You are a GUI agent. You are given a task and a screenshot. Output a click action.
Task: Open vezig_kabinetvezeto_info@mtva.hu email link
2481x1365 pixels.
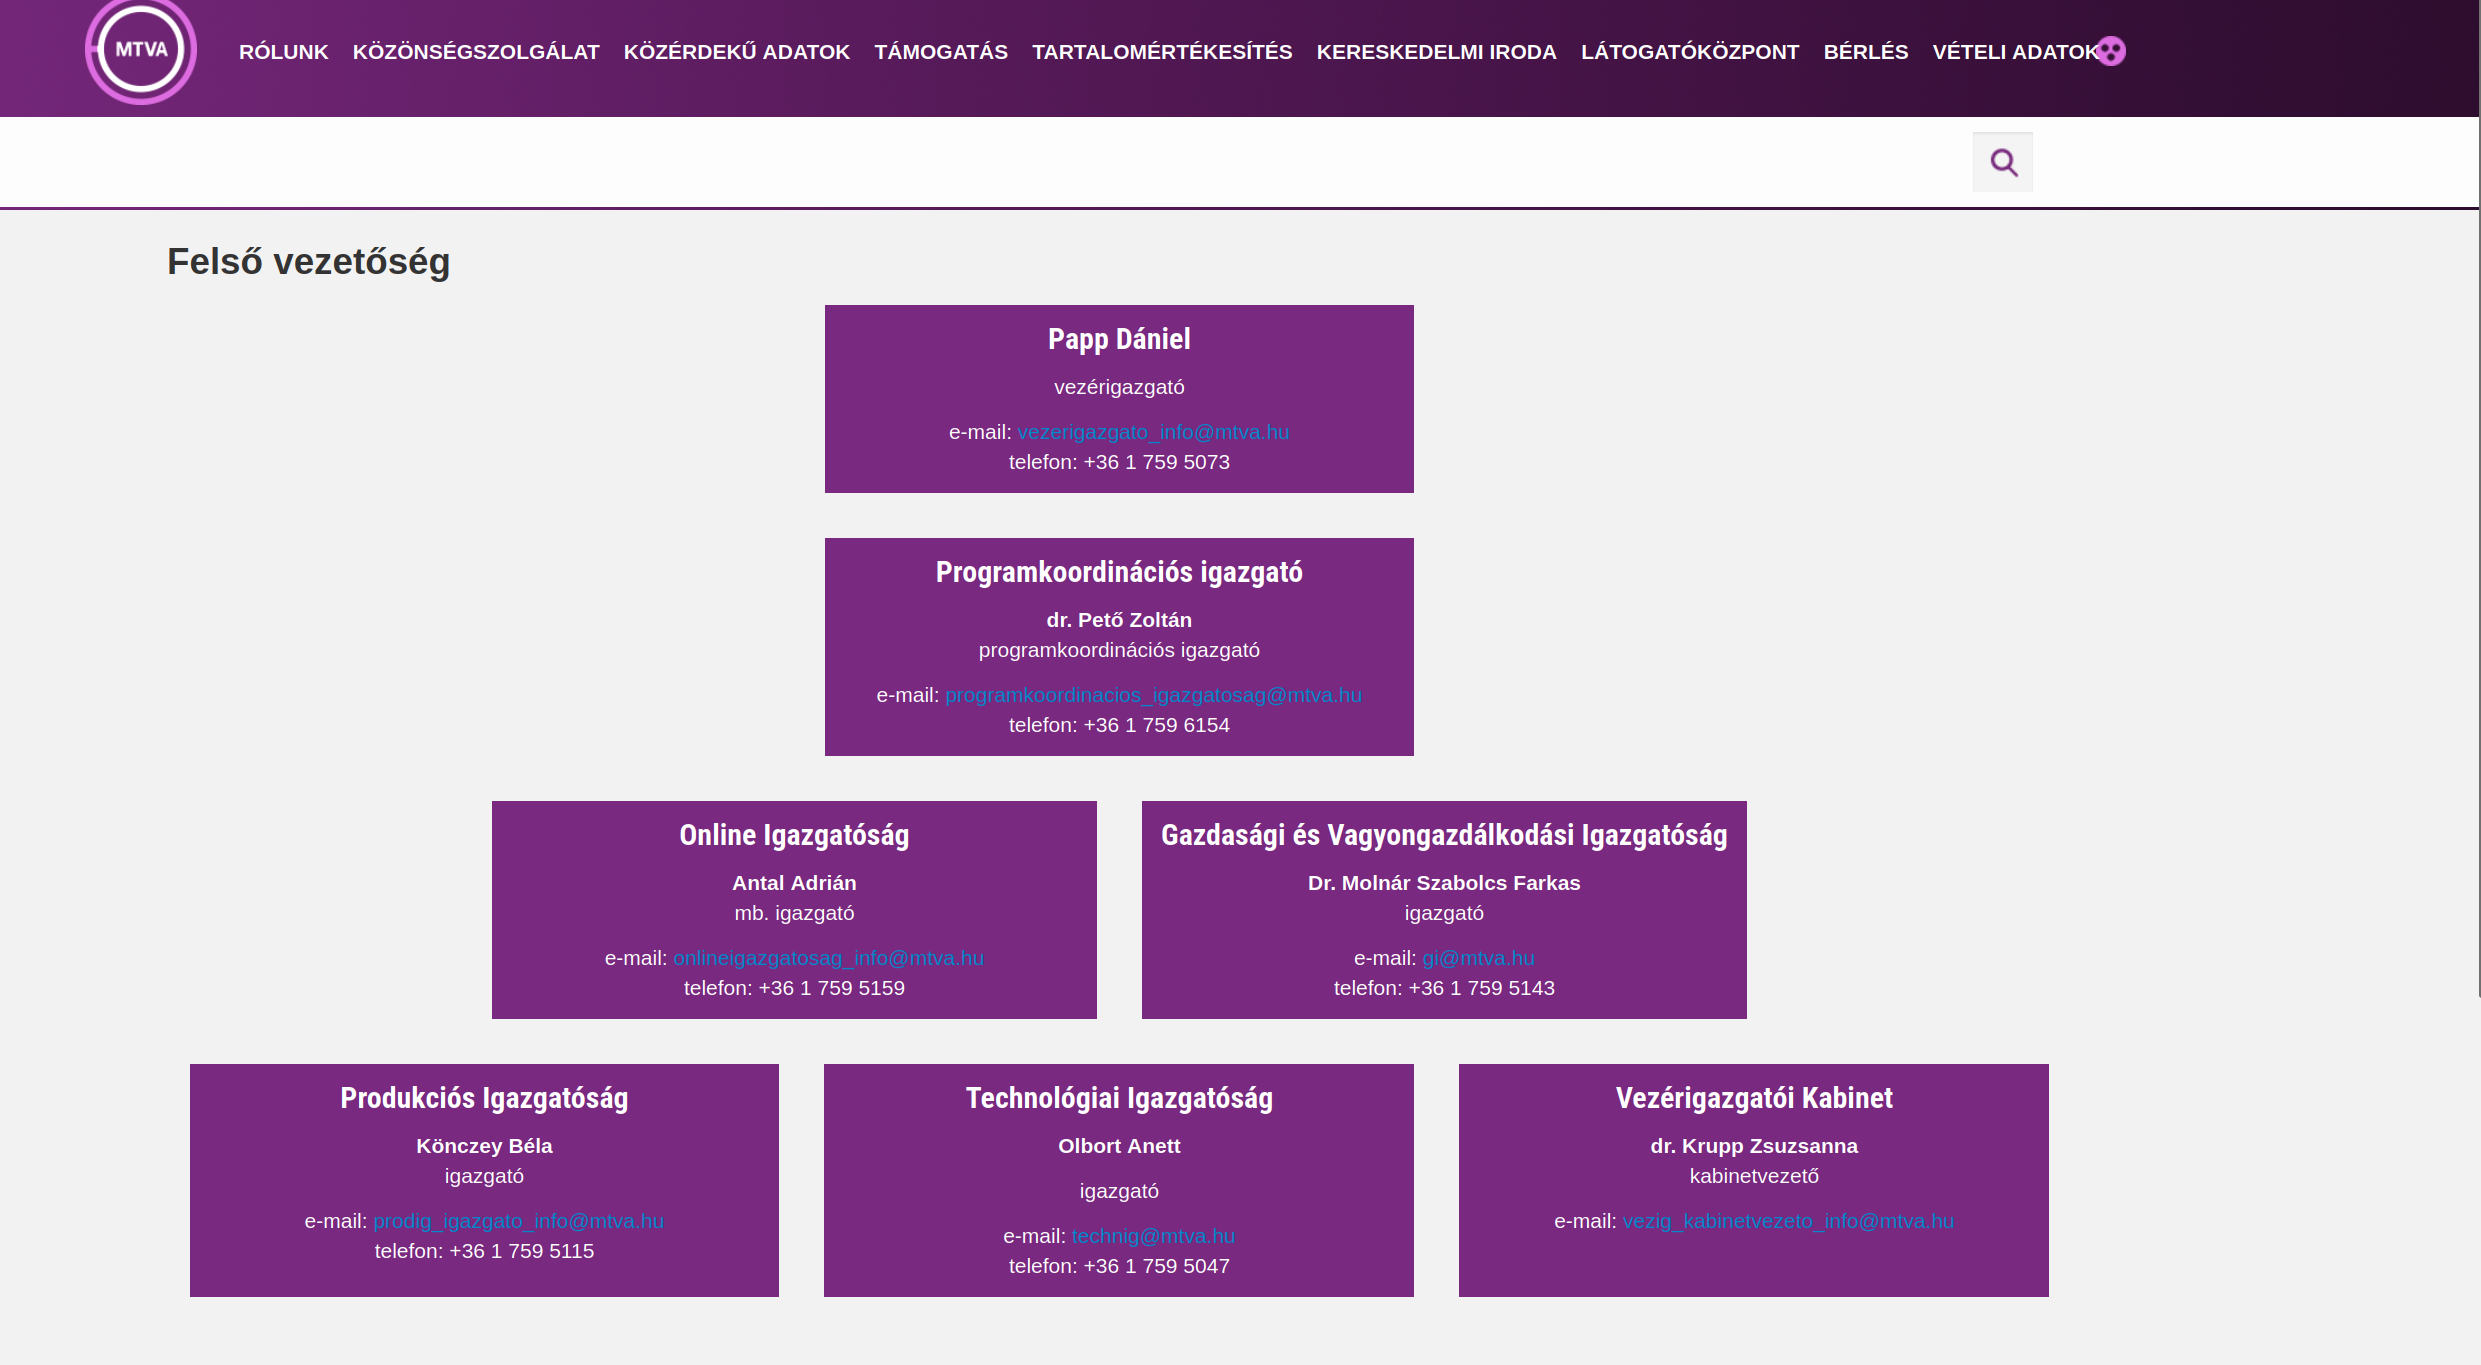tap(1787, 1221)
